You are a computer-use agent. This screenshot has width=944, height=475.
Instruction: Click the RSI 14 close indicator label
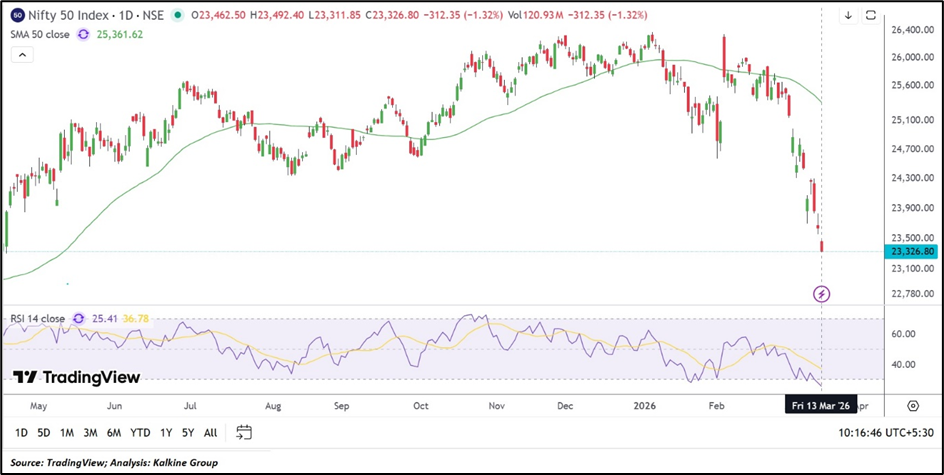point(37,318)
